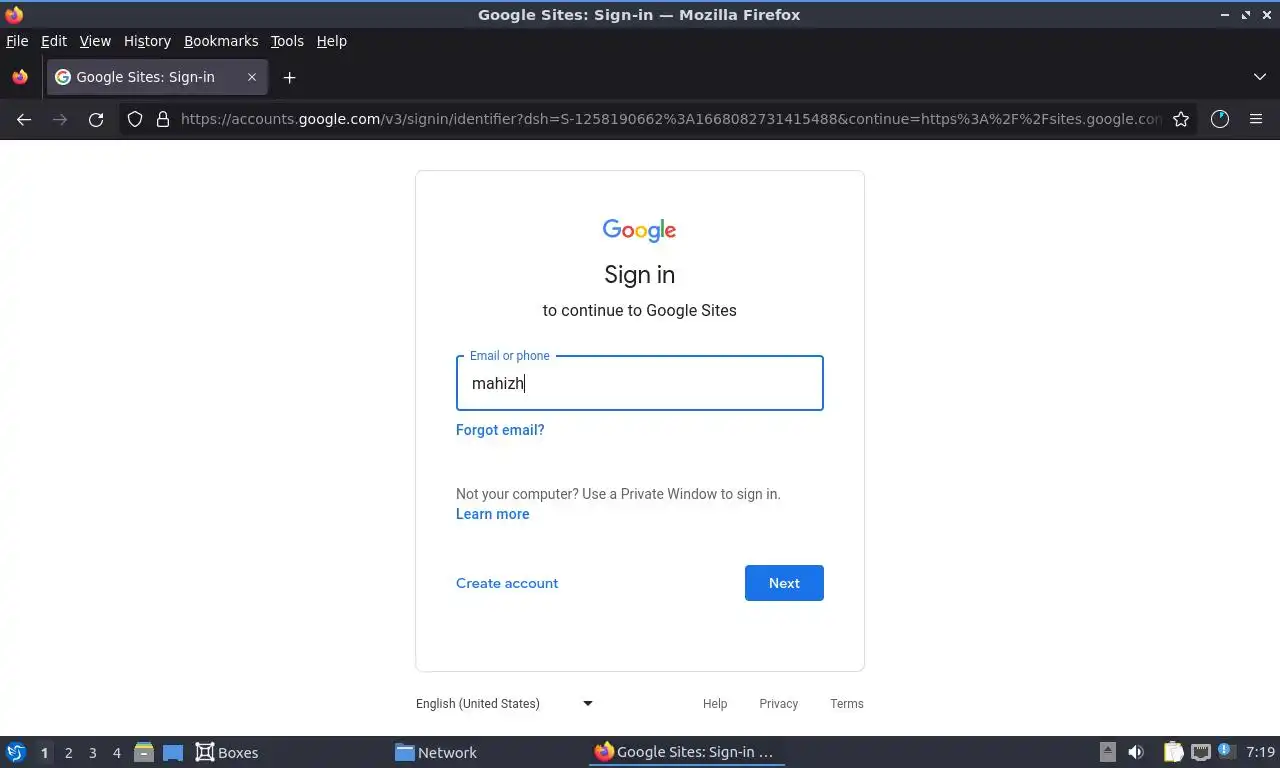Click the blue Next button
Screen dimensions: 1280x768
click(784, 583)
